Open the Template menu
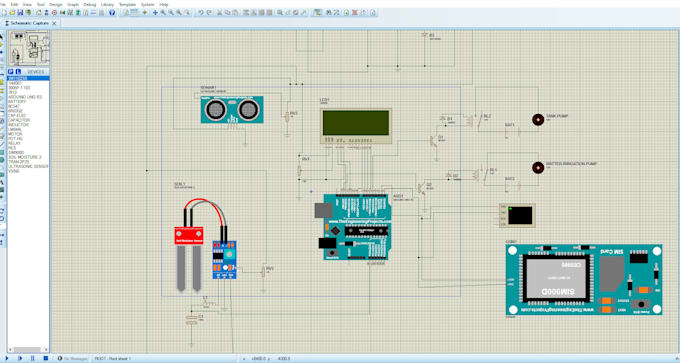680x363 pixels. [x=128, y=4]
